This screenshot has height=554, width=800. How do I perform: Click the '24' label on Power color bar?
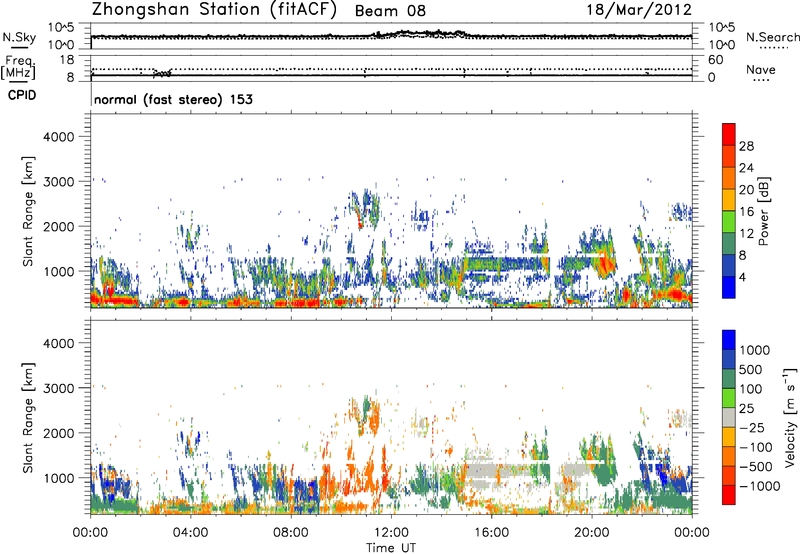[746, 168]
